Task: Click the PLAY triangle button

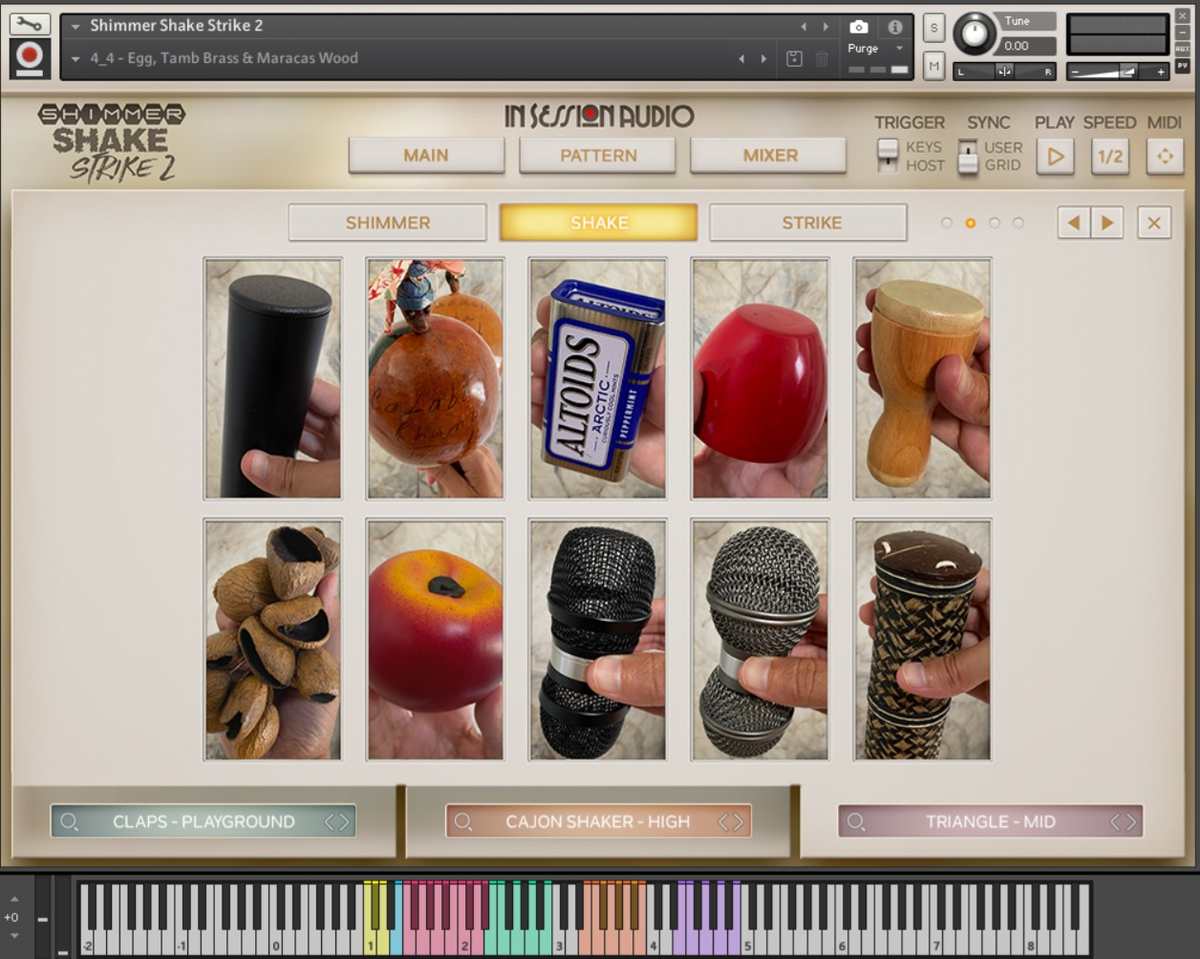Action: pos(1055,157)
